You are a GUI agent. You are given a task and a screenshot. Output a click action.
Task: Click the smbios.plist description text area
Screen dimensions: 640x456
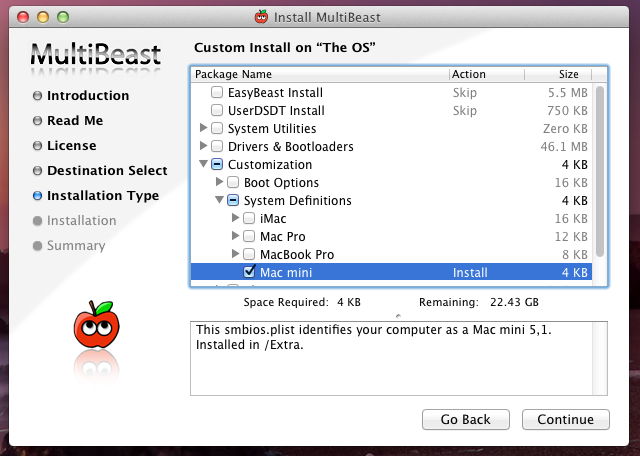392,358
